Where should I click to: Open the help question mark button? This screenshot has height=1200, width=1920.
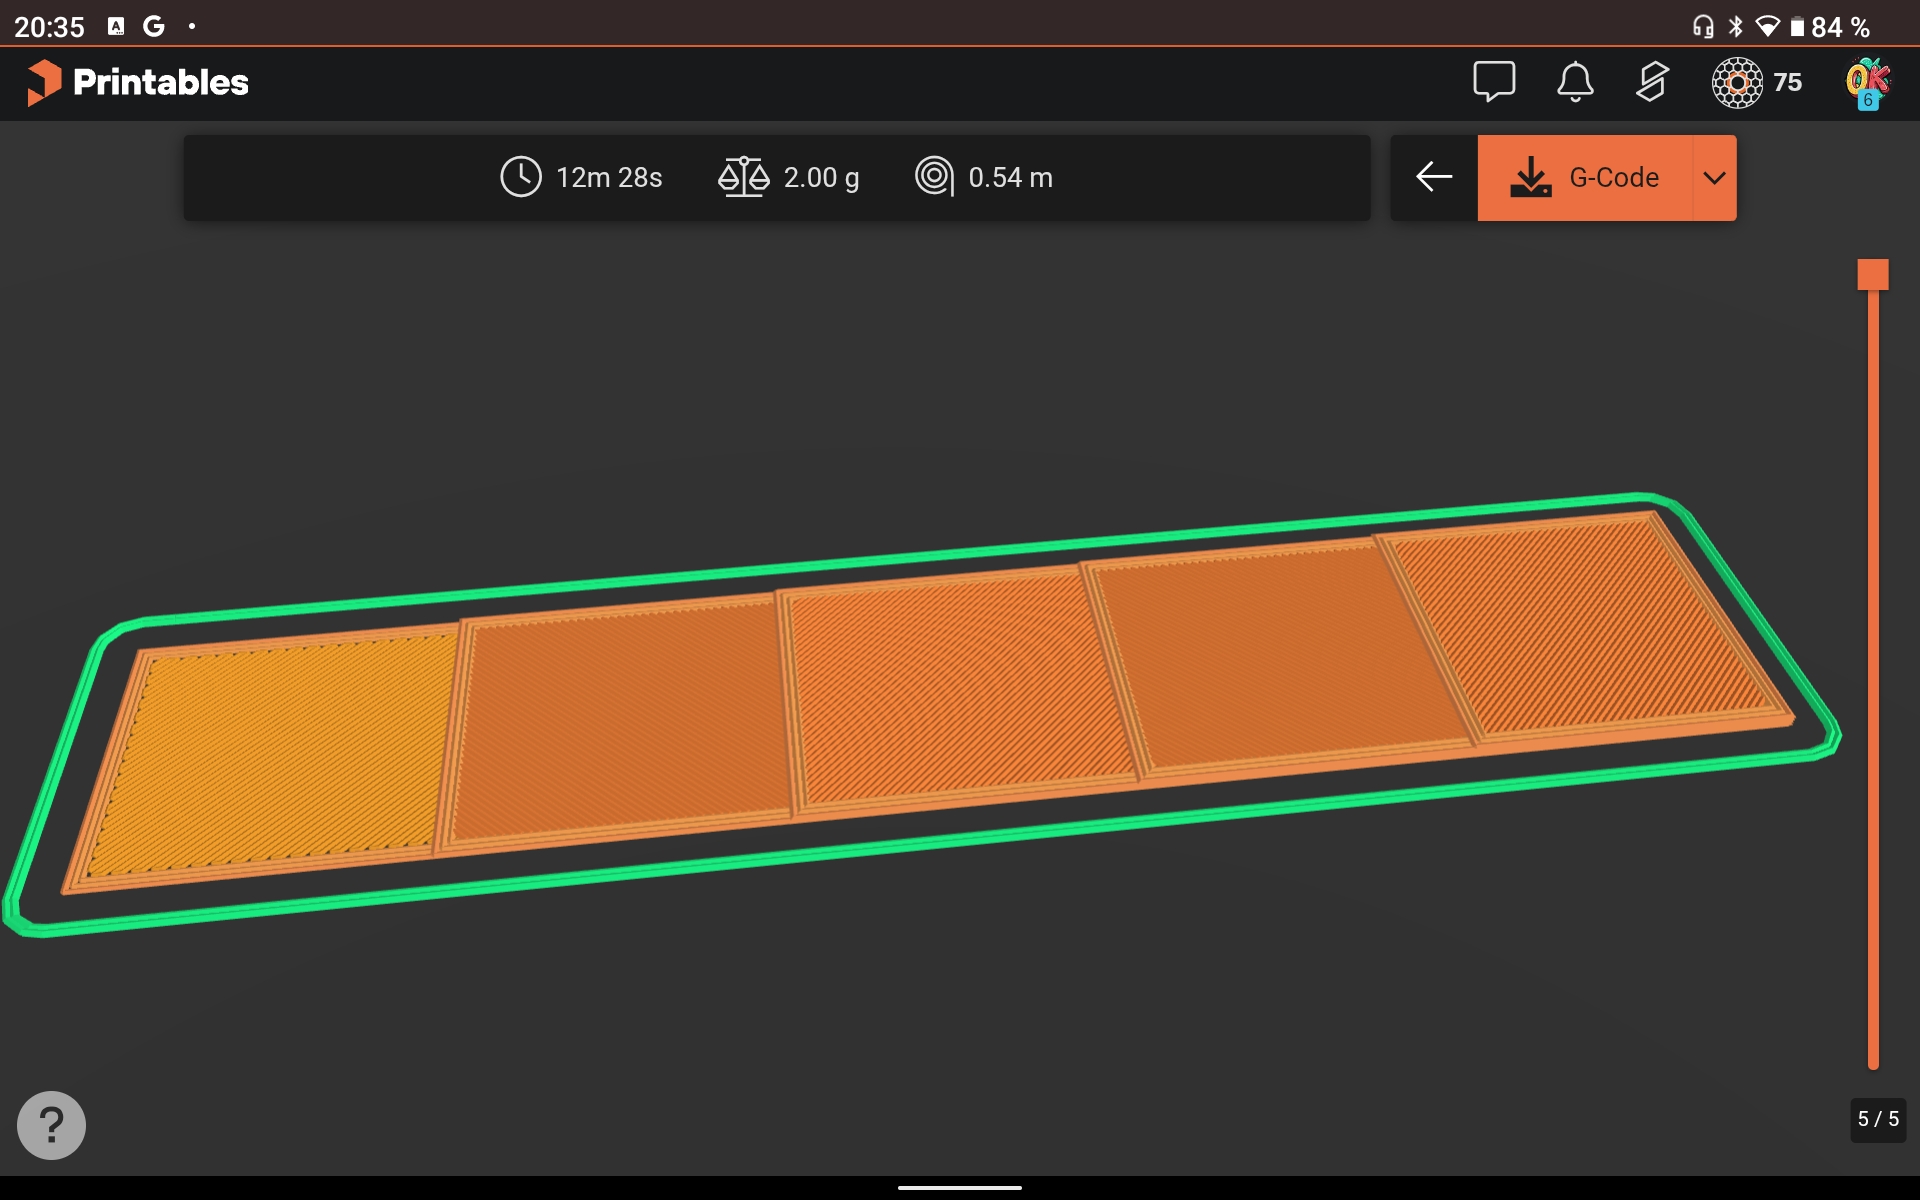click(51, 1125)
